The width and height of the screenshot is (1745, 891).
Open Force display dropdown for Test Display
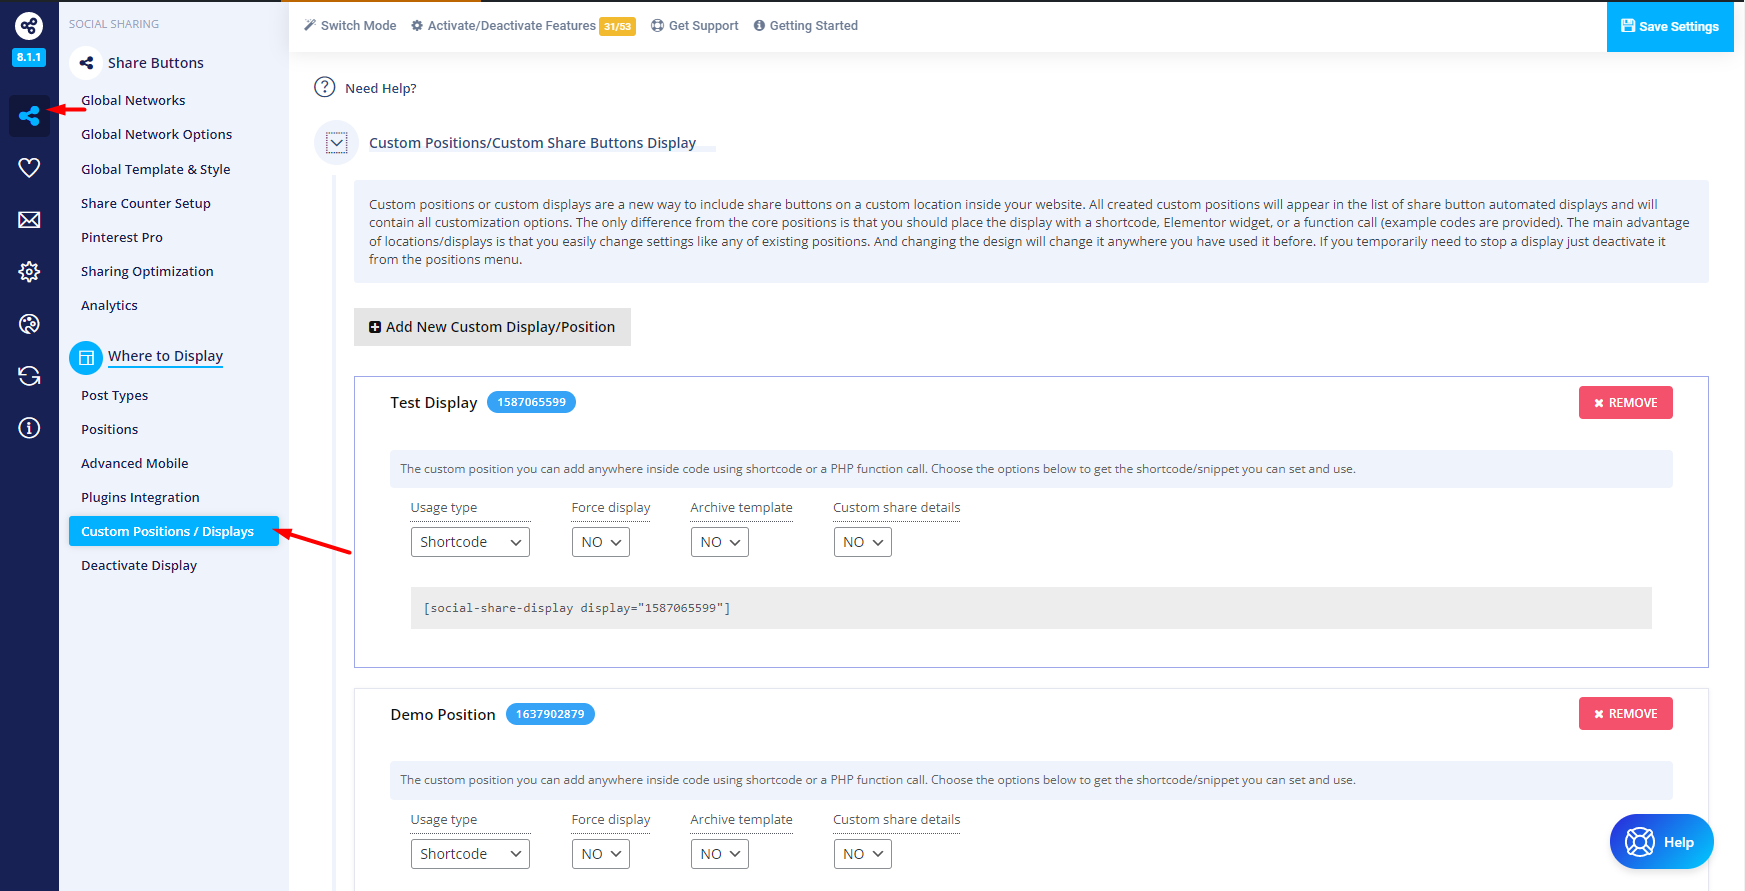tap(600, 542)
